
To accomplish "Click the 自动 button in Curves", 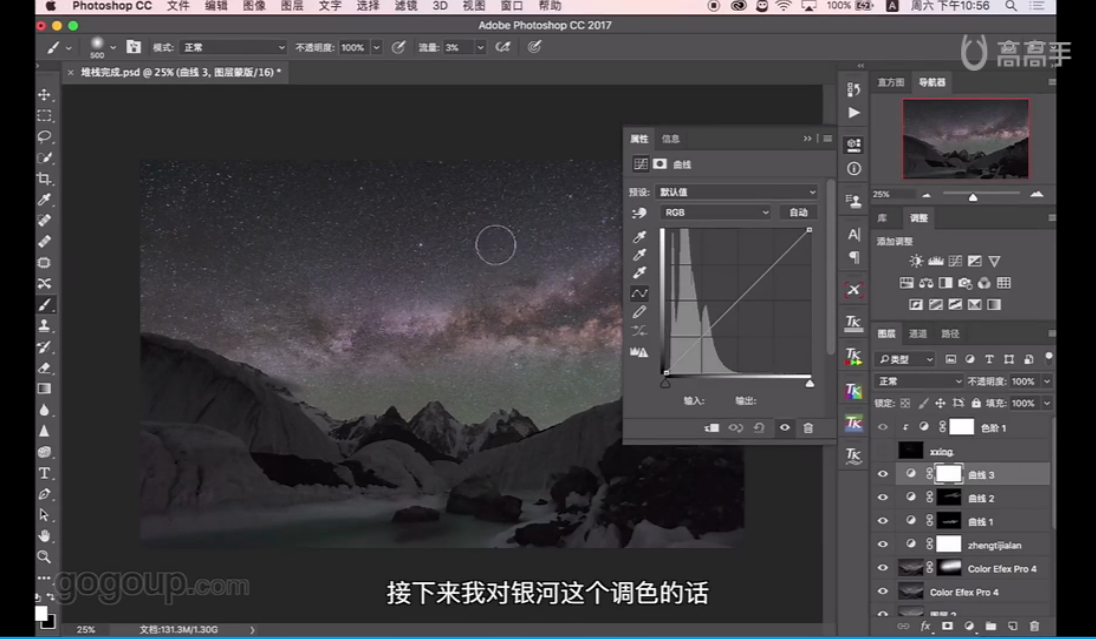I will pos(798,213).
